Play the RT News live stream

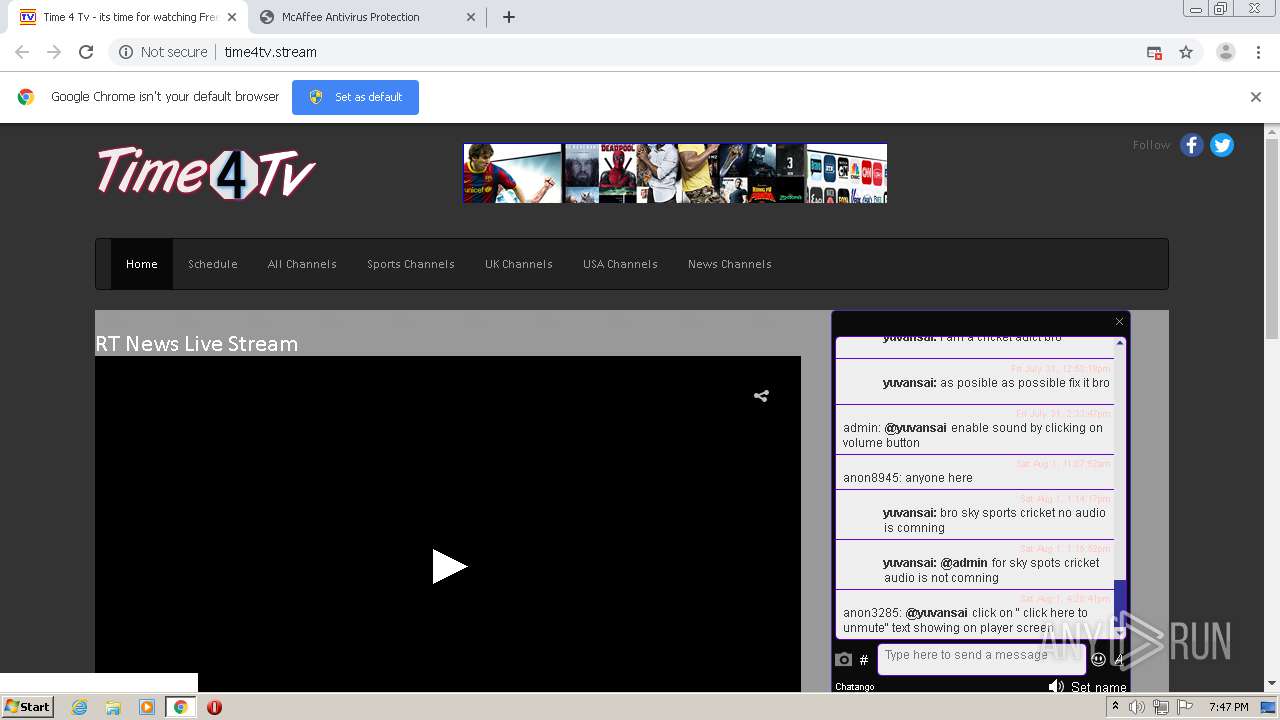449,566
